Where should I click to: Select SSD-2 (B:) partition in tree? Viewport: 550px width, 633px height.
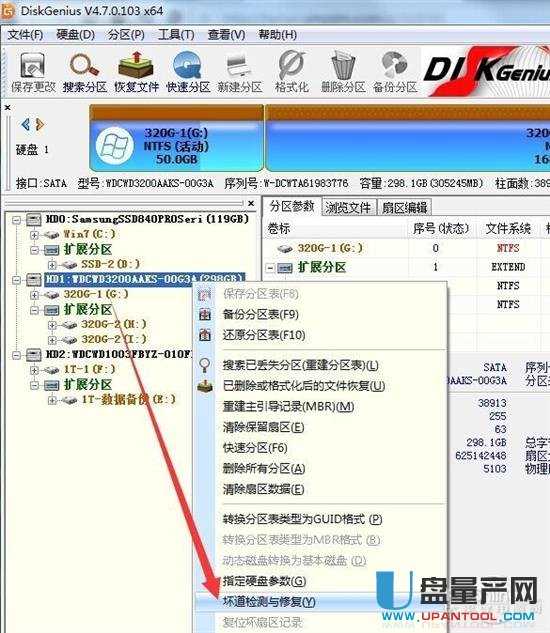pyautogui.click(x=110, y=264)
